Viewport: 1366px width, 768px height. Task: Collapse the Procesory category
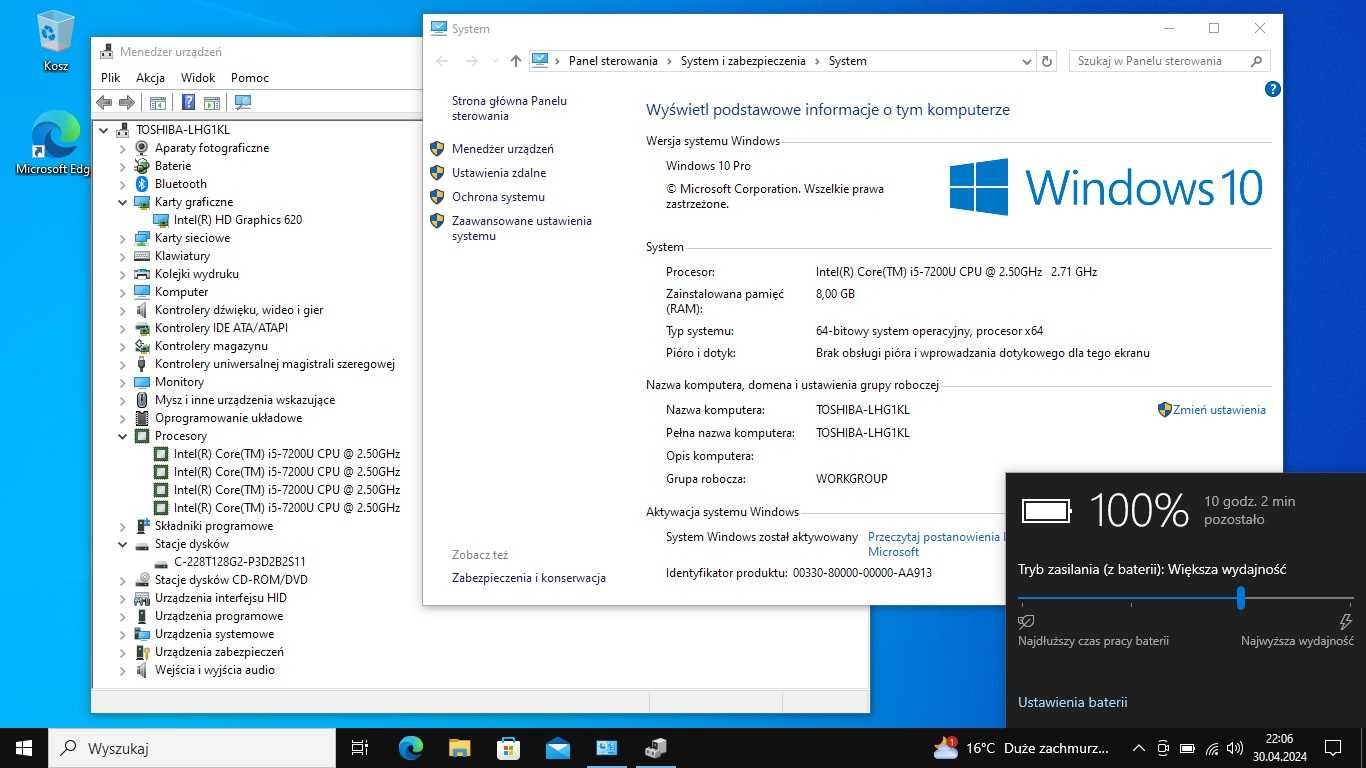point(123,436)
